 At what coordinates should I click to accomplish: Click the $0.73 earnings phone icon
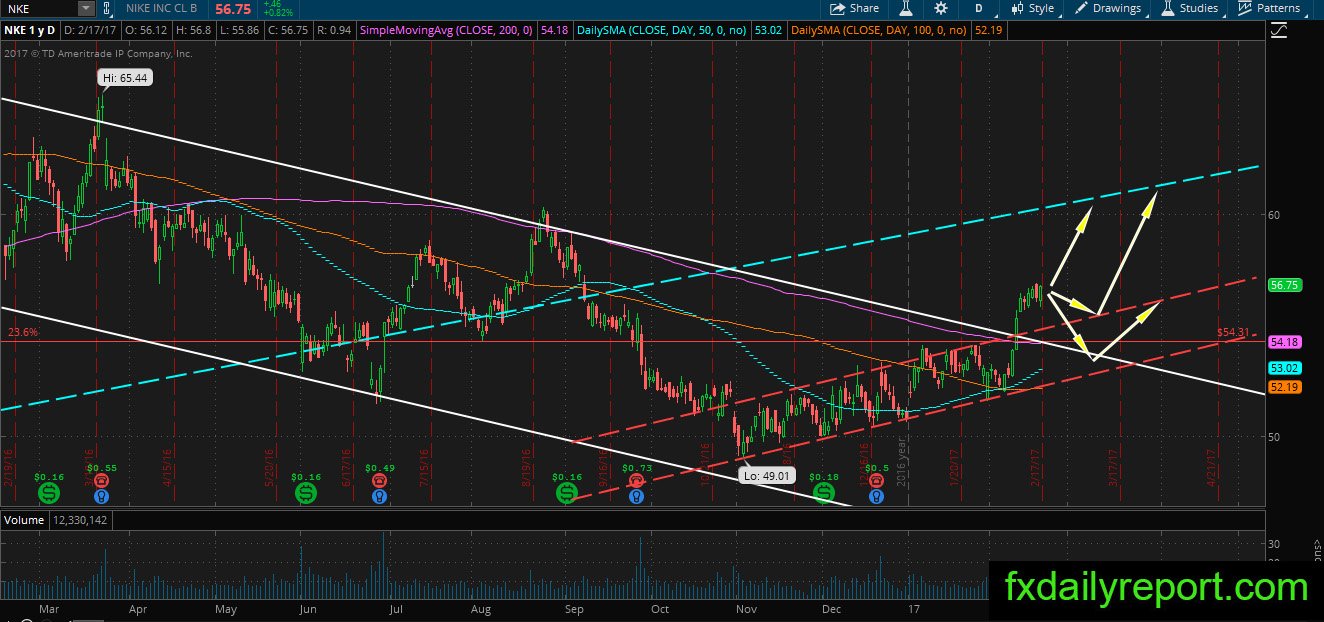[636, 480]
